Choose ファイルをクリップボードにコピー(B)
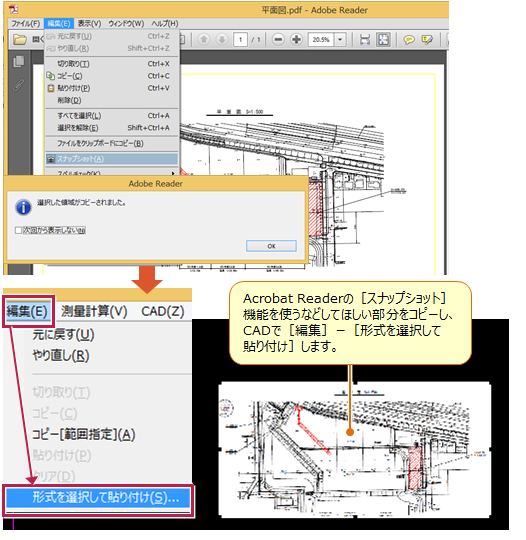Screen dimensions: 526x540 [x=112, y=143]
